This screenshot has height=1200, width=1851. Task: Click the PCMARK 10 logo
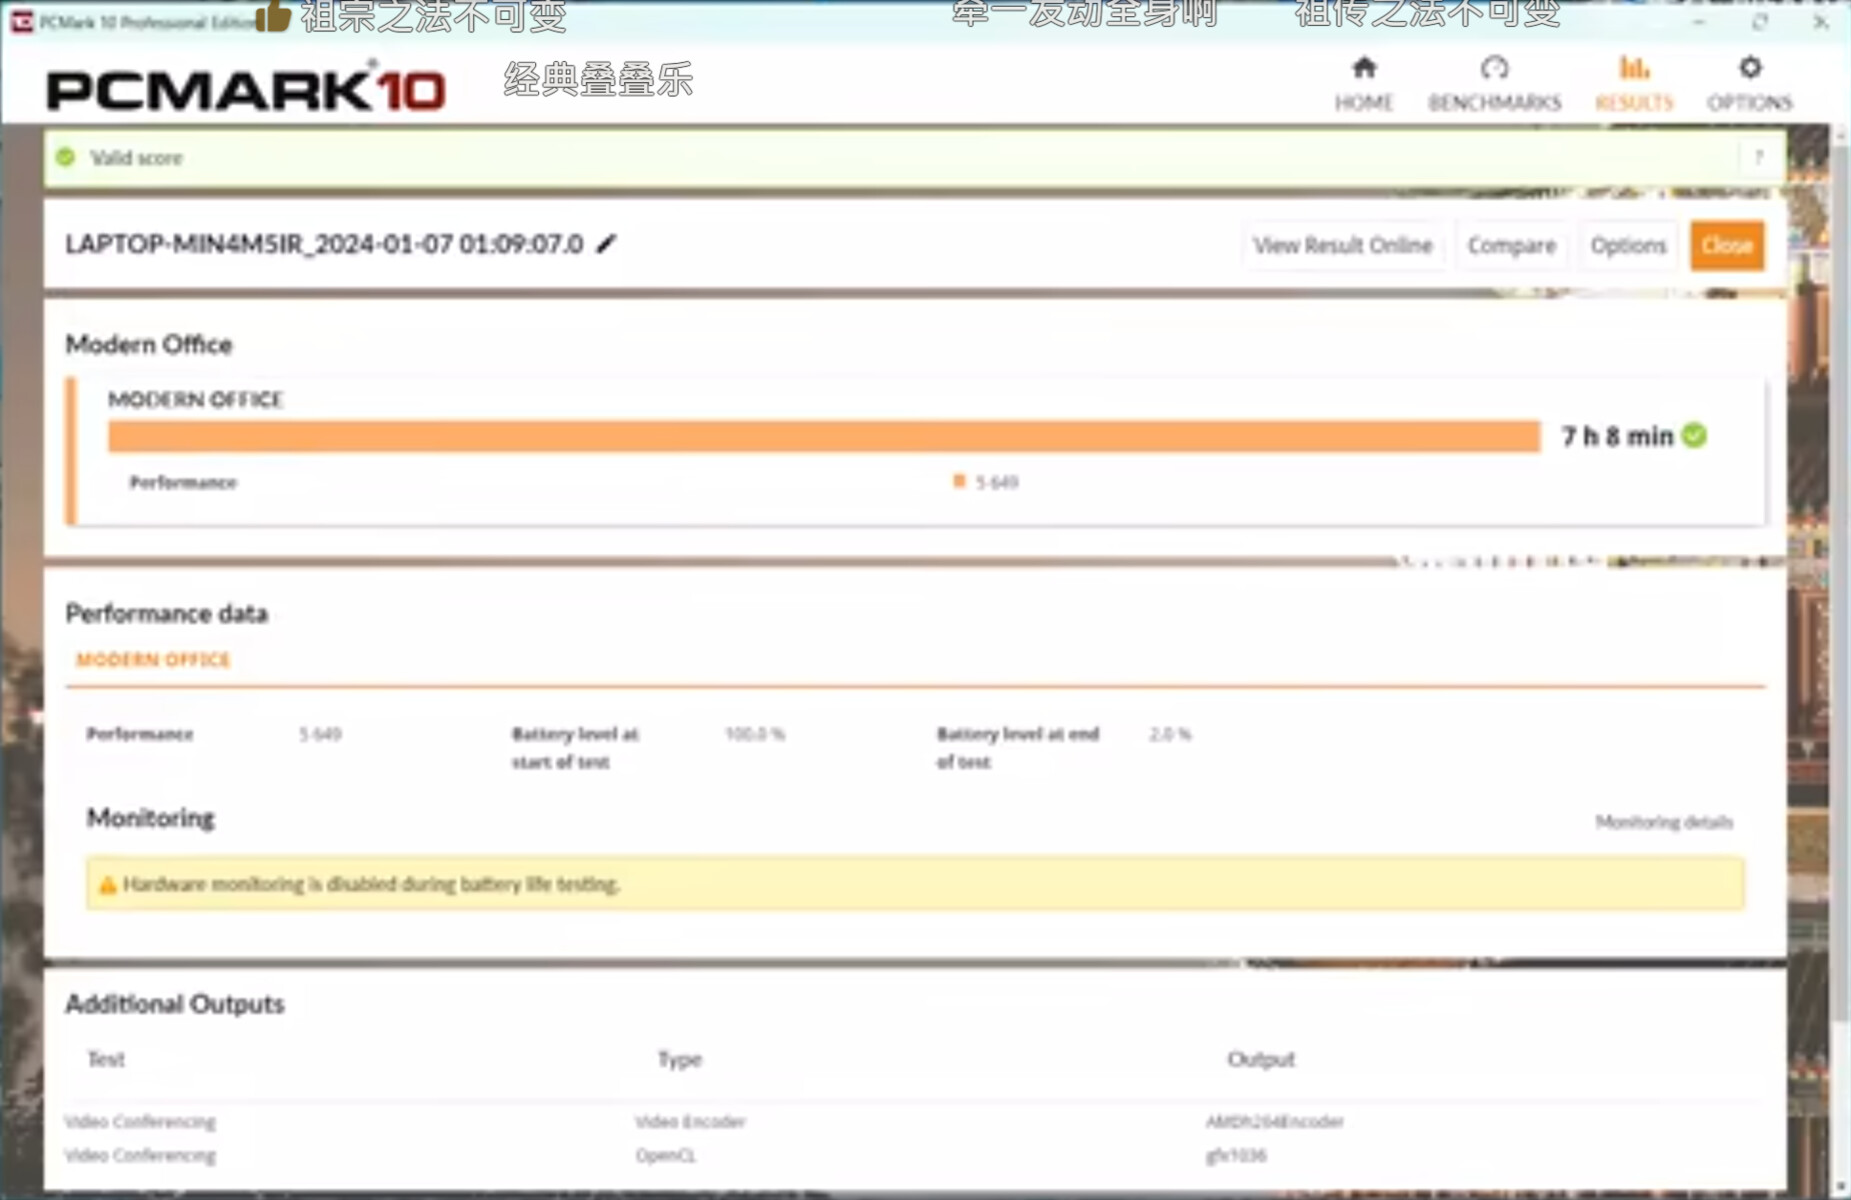[x=246, y=89]
